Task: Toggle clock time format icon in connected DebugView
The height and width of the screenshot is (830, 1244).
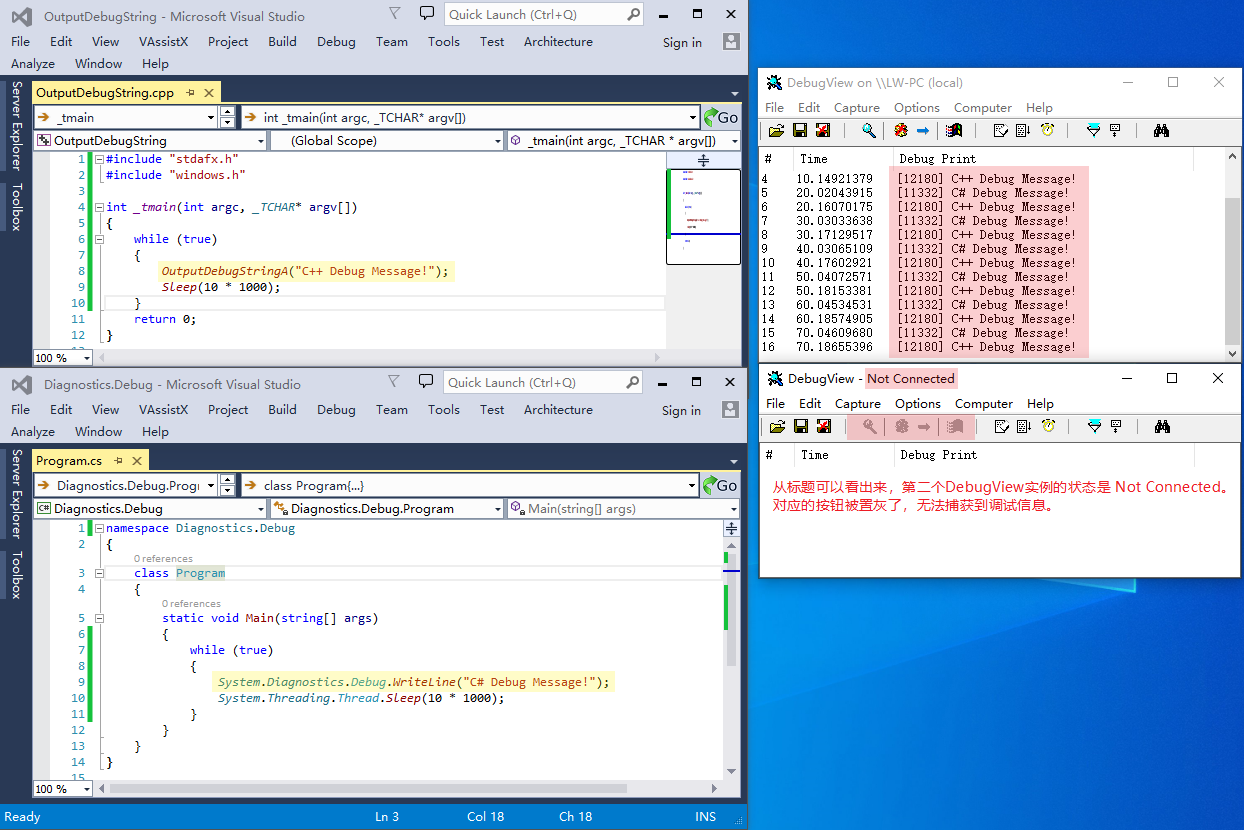Action: point(1047,131)
